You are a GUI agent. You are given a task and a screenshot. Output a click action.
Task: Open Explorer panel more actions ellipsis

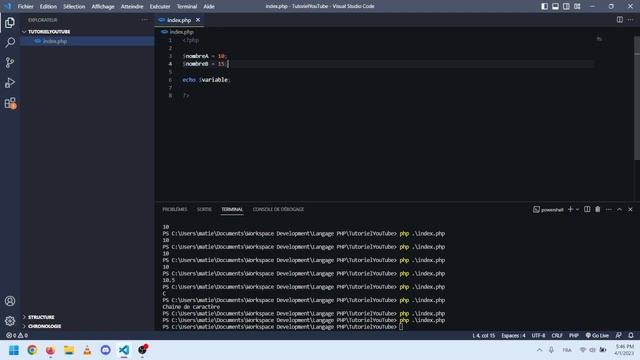[x=145, y=20]
